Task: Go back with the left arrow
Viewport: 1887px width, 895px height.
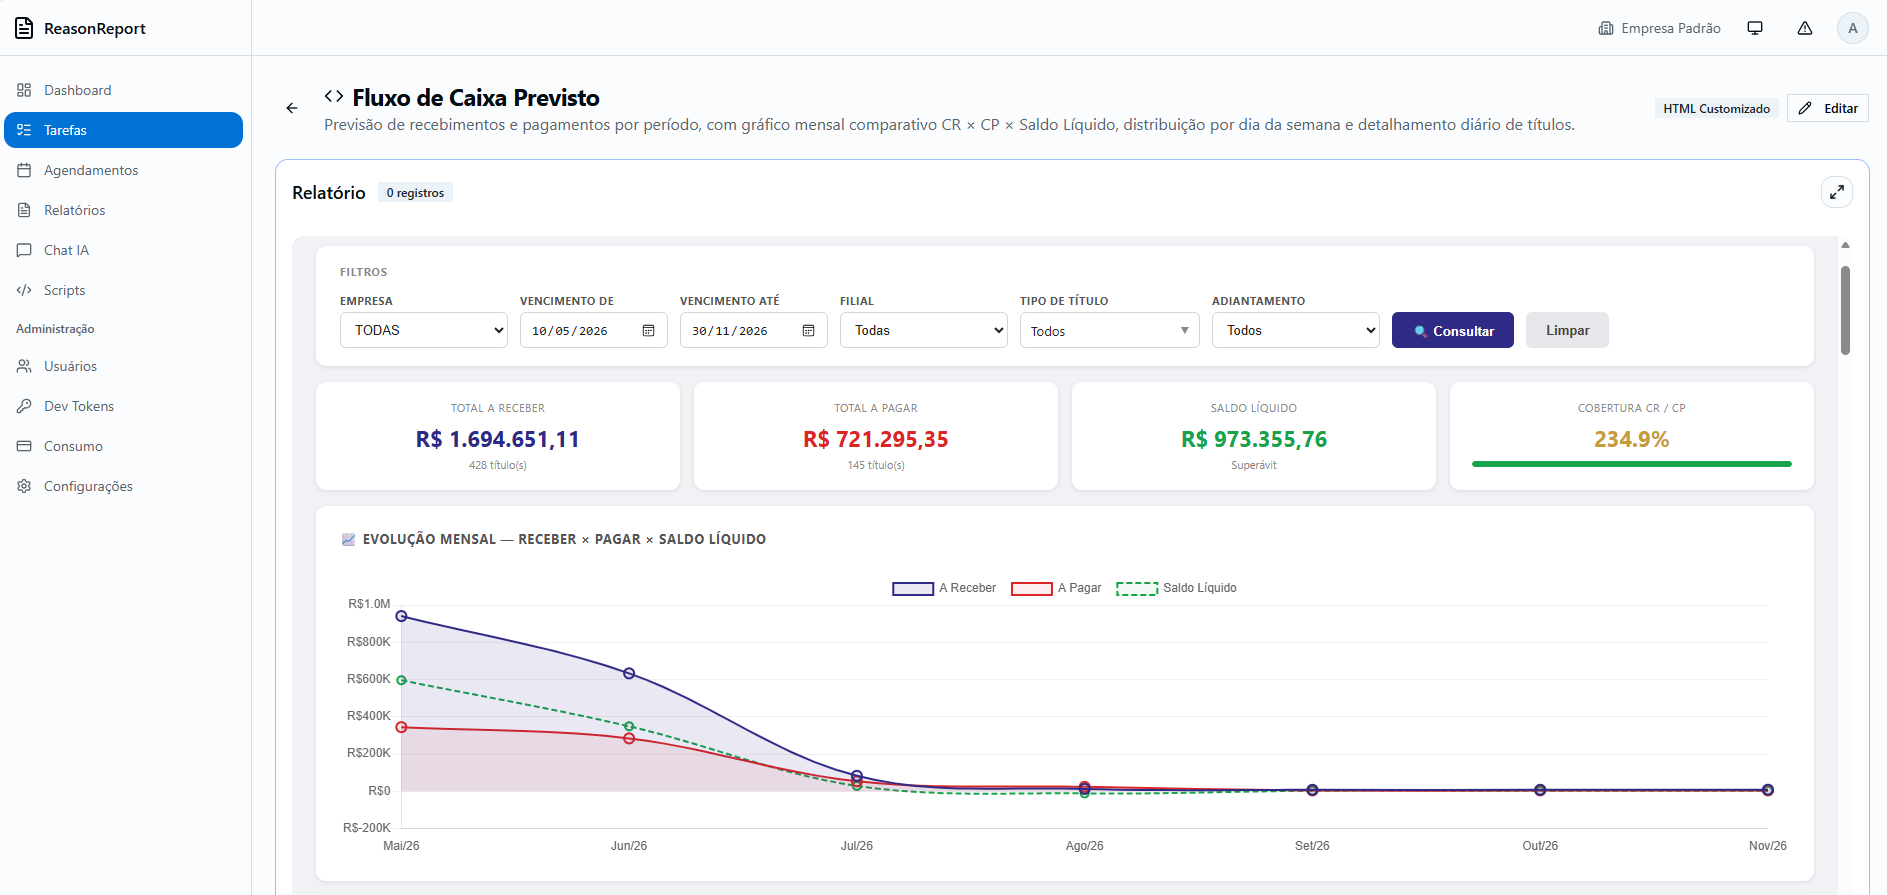Action: click(x=292, y=108)
